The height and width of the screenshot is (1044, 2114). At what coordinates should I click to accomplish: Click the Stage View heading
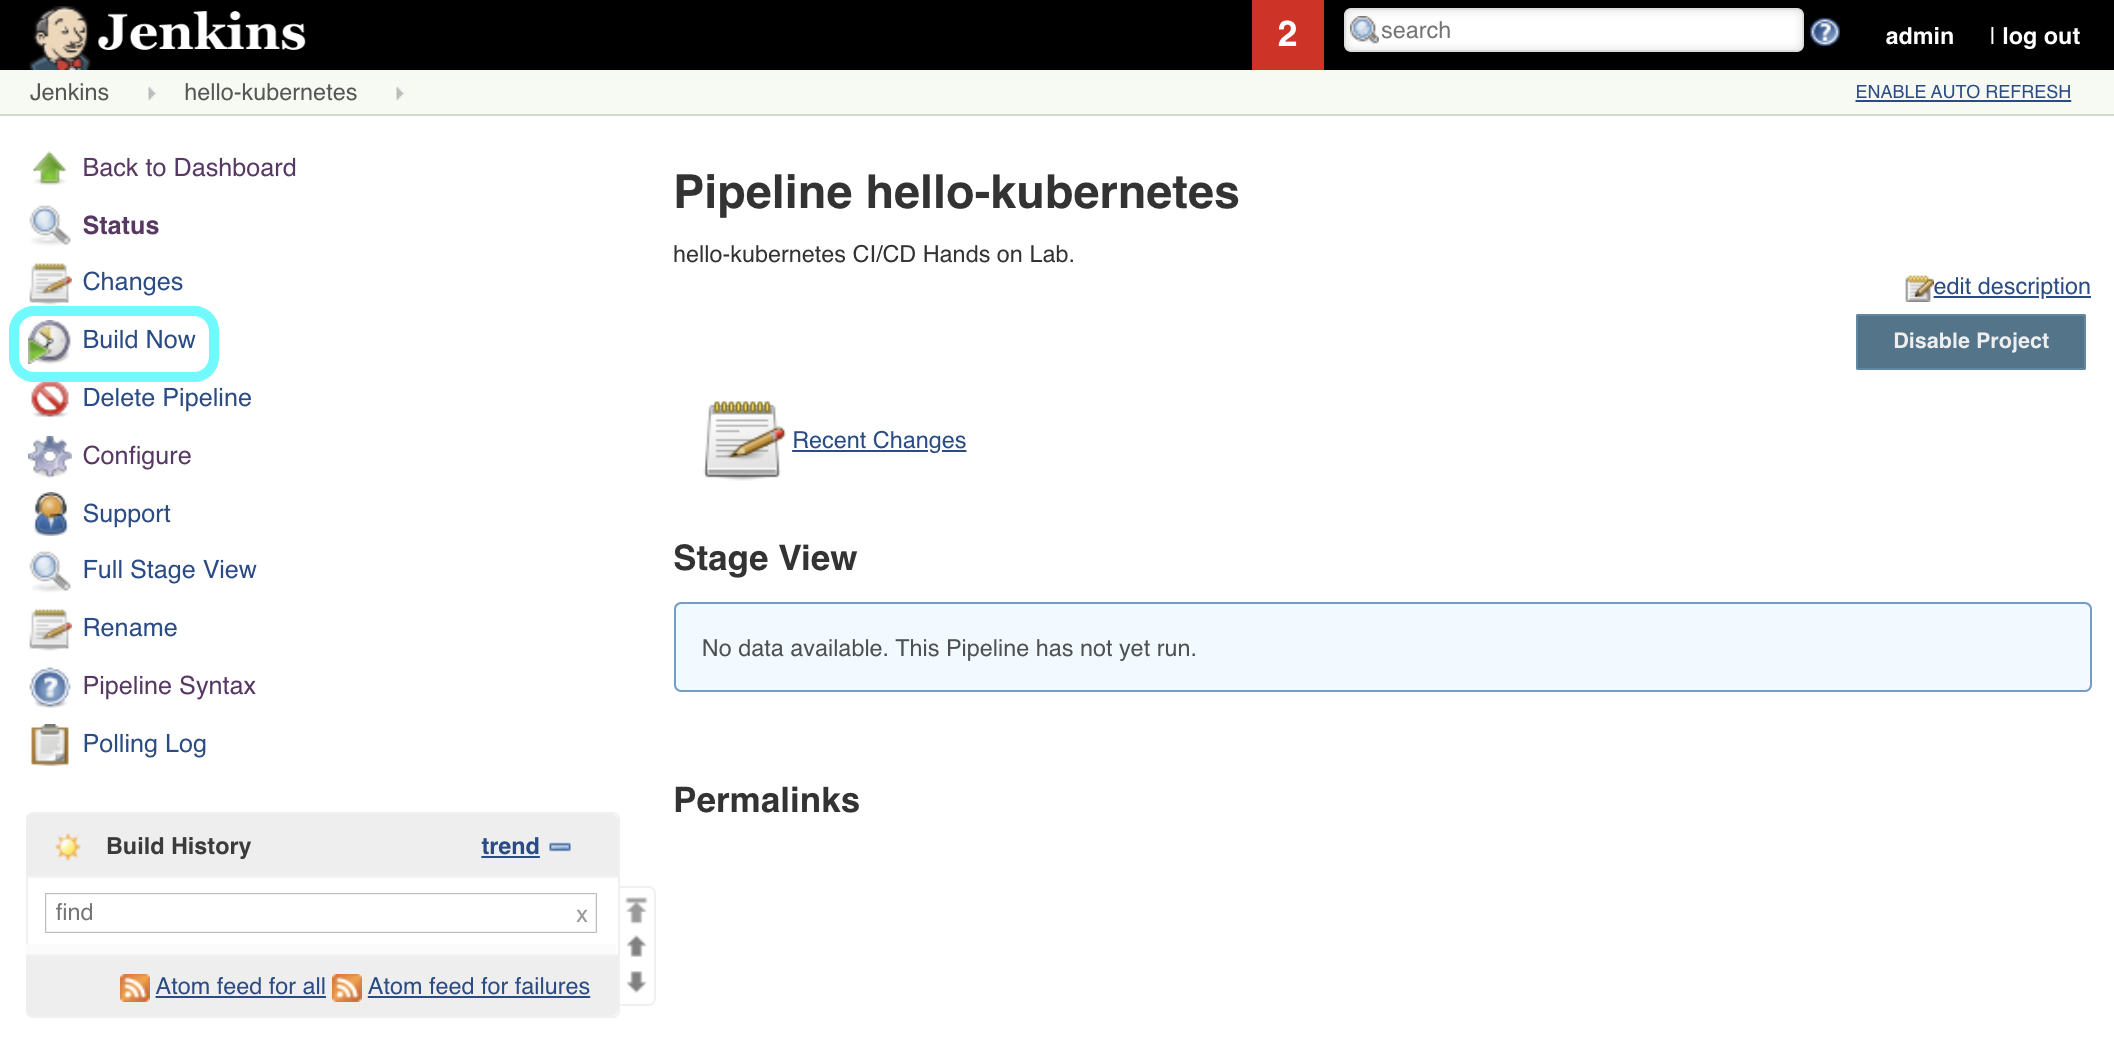tap(765, 558)
